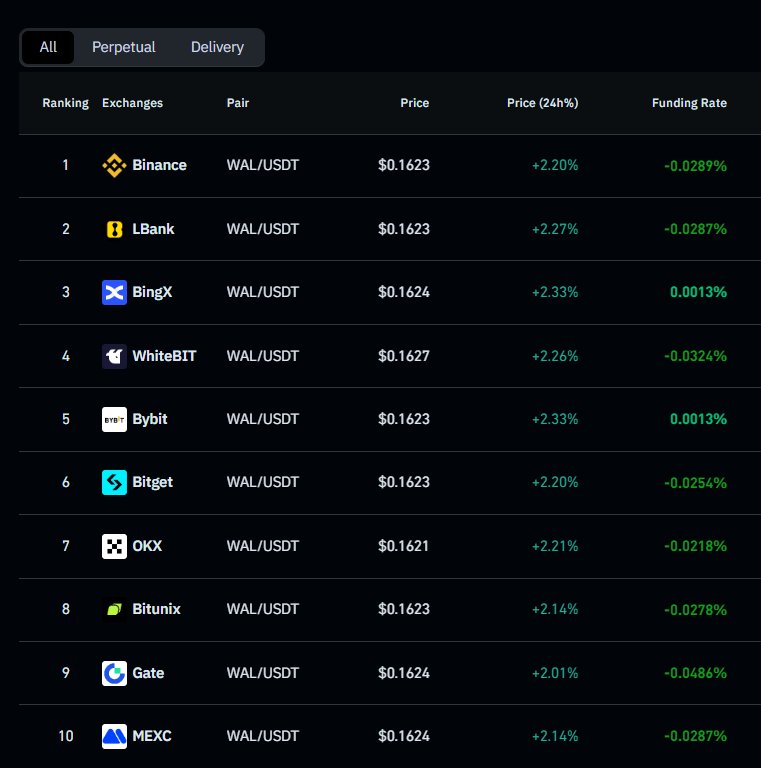The width and height of the screenshot is (761, 768).
Task: Click the Ranking column header
Action: point(65,103)
